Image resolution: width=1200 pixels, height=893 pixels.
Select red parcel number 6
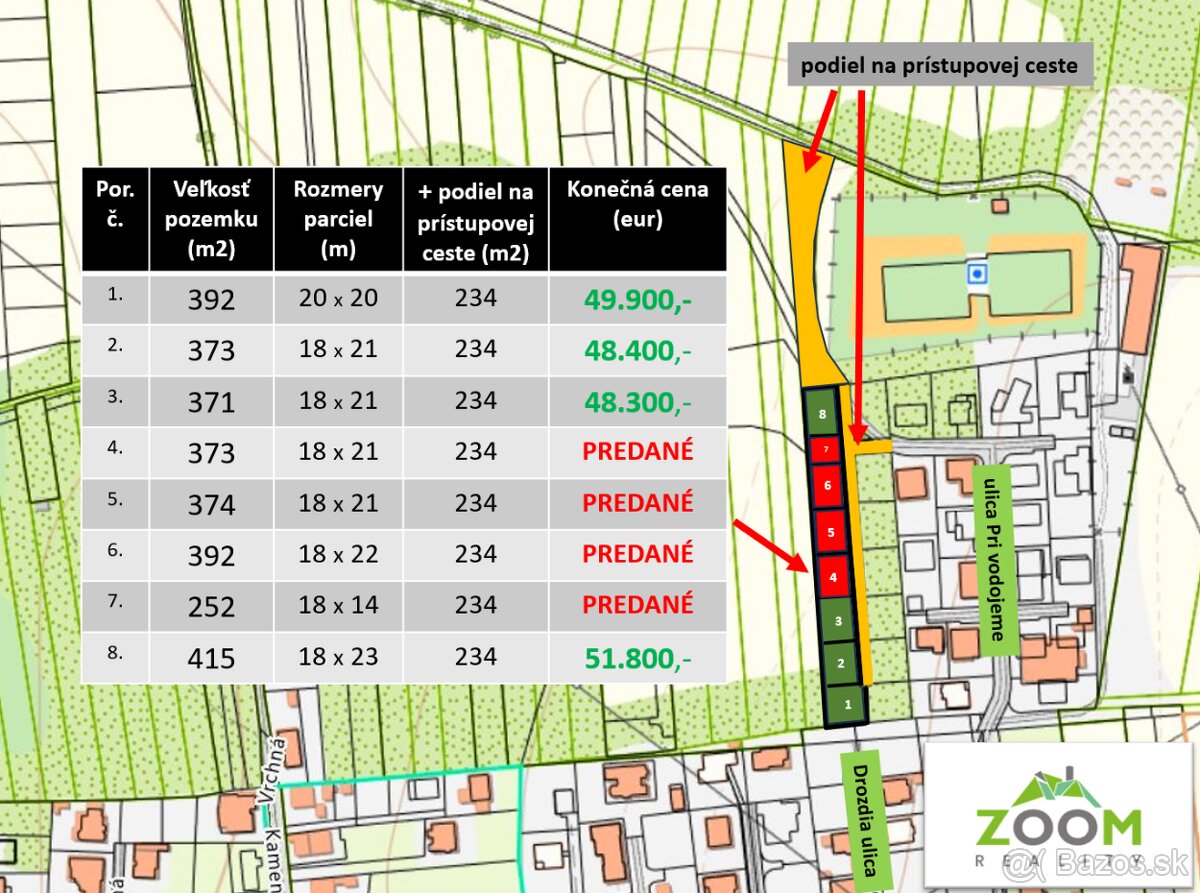coord(827,485)
